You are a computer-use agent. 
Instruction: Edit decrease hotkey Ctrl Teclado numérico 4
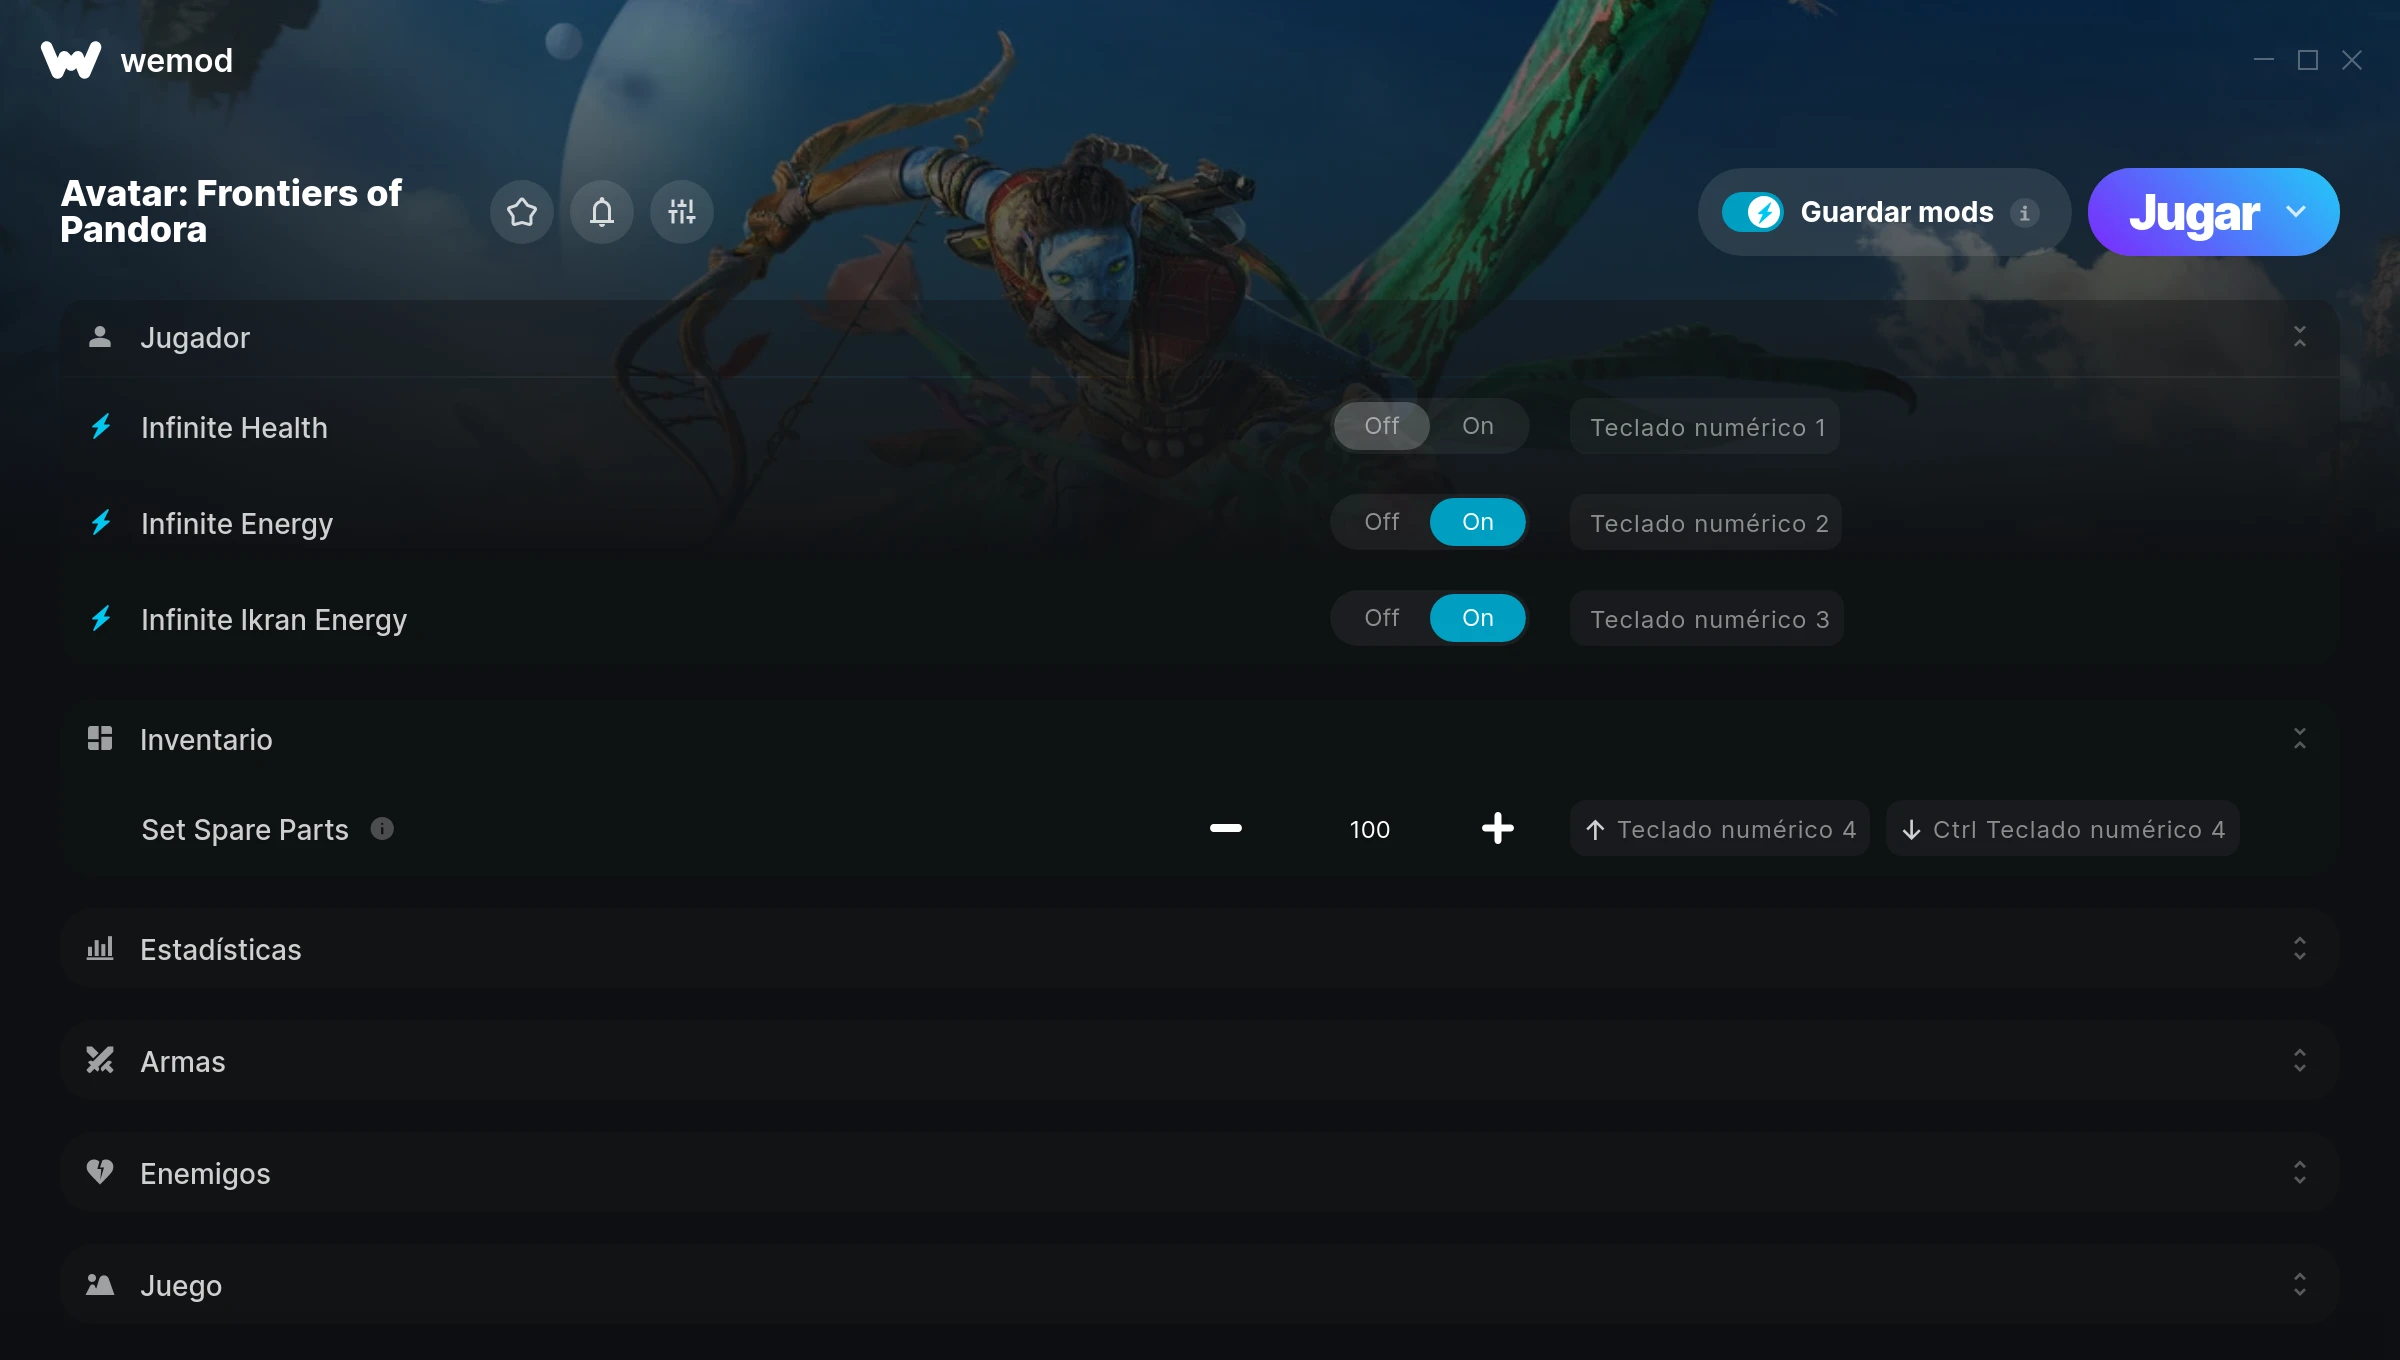2063,829
